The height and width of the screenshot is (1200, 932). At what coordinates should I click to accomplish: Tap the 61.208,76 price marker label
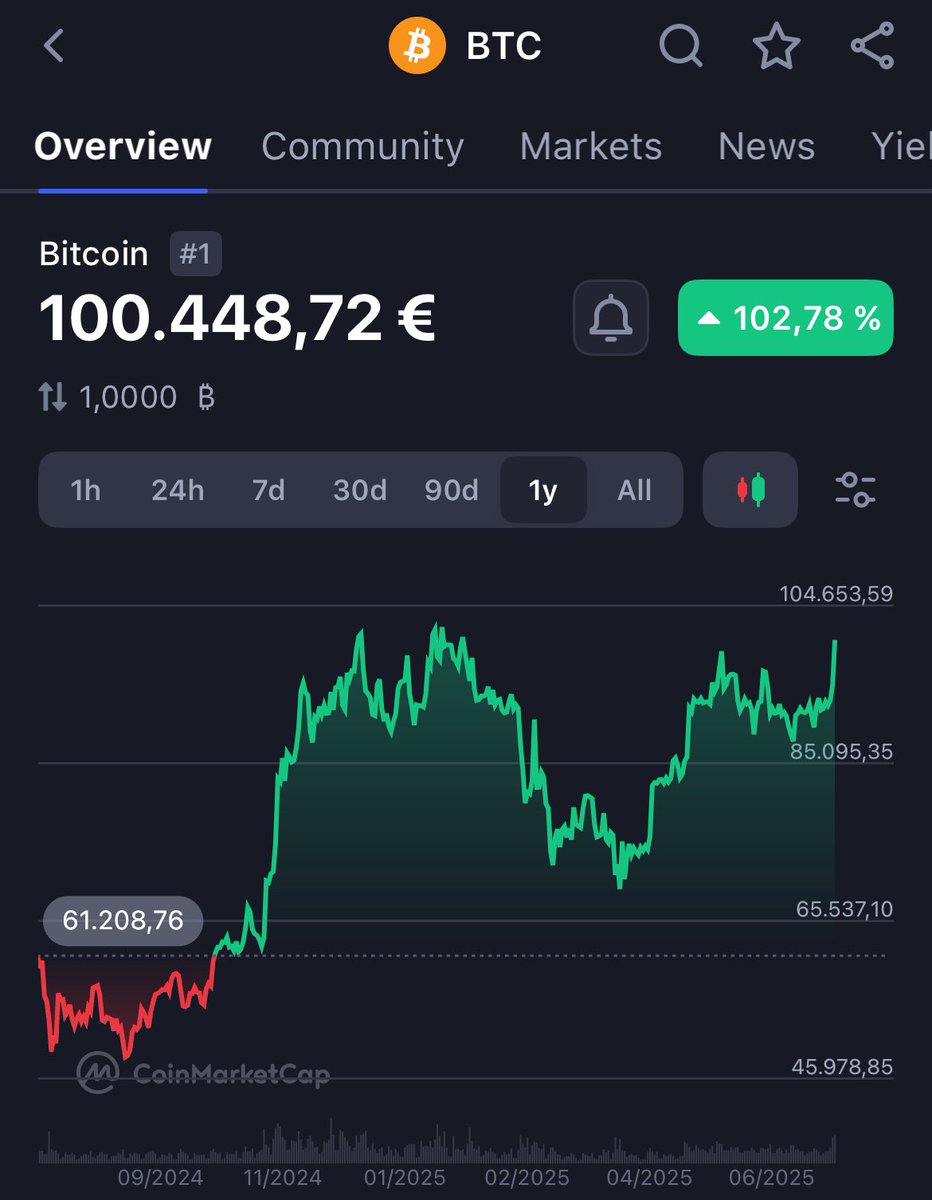pyautogui.click(x=123, y=920)
